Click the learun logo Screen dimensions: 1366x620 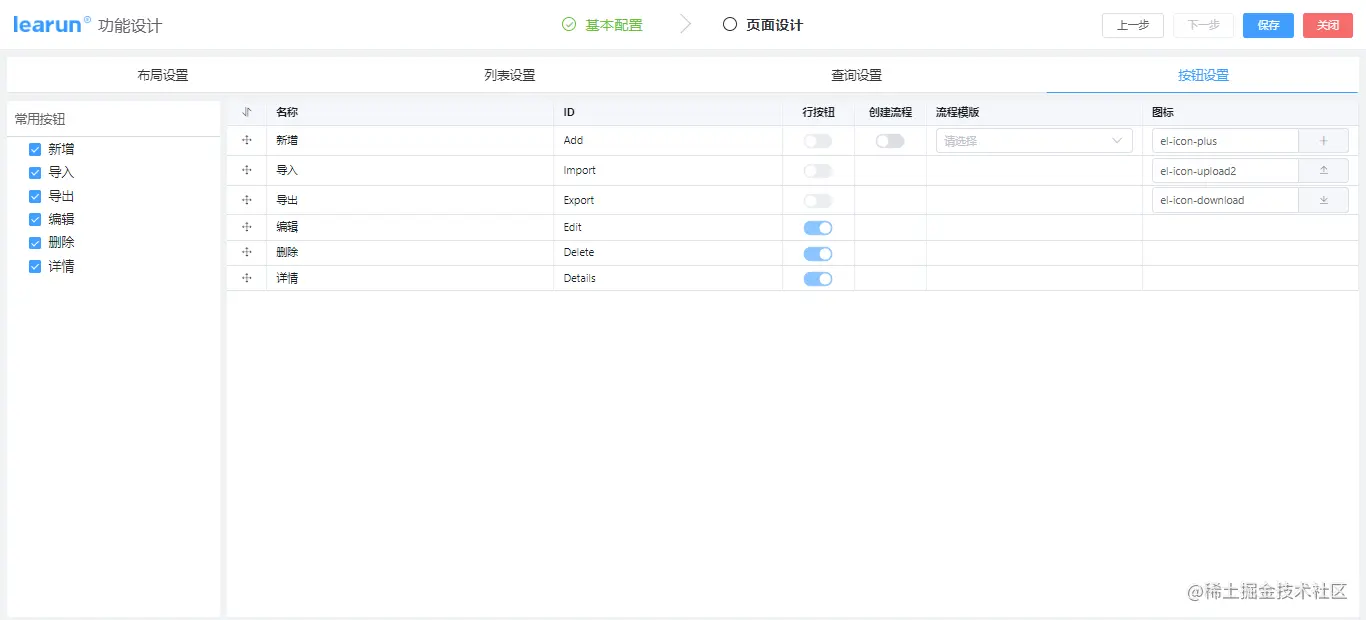click(52, 24)
